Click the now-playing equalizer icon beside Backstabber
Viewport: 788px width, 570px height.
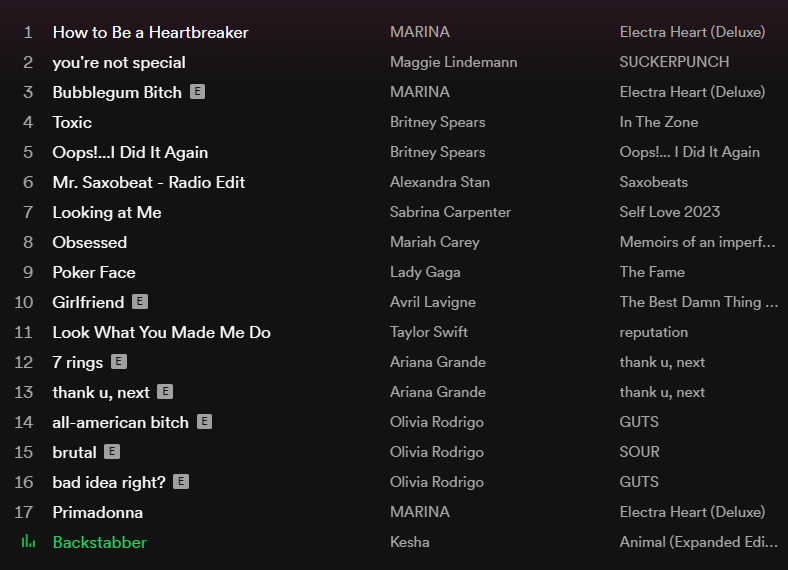click(28, 541)
